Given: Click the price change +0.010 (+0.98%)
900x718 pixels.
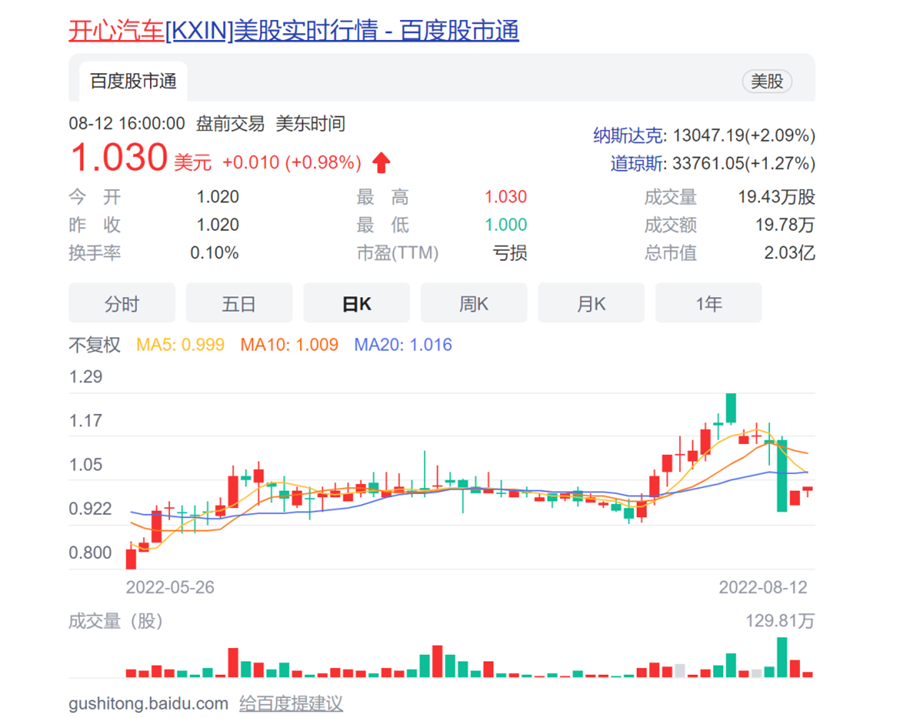Looking at the screenshot, I should click(x=292, y=162).
